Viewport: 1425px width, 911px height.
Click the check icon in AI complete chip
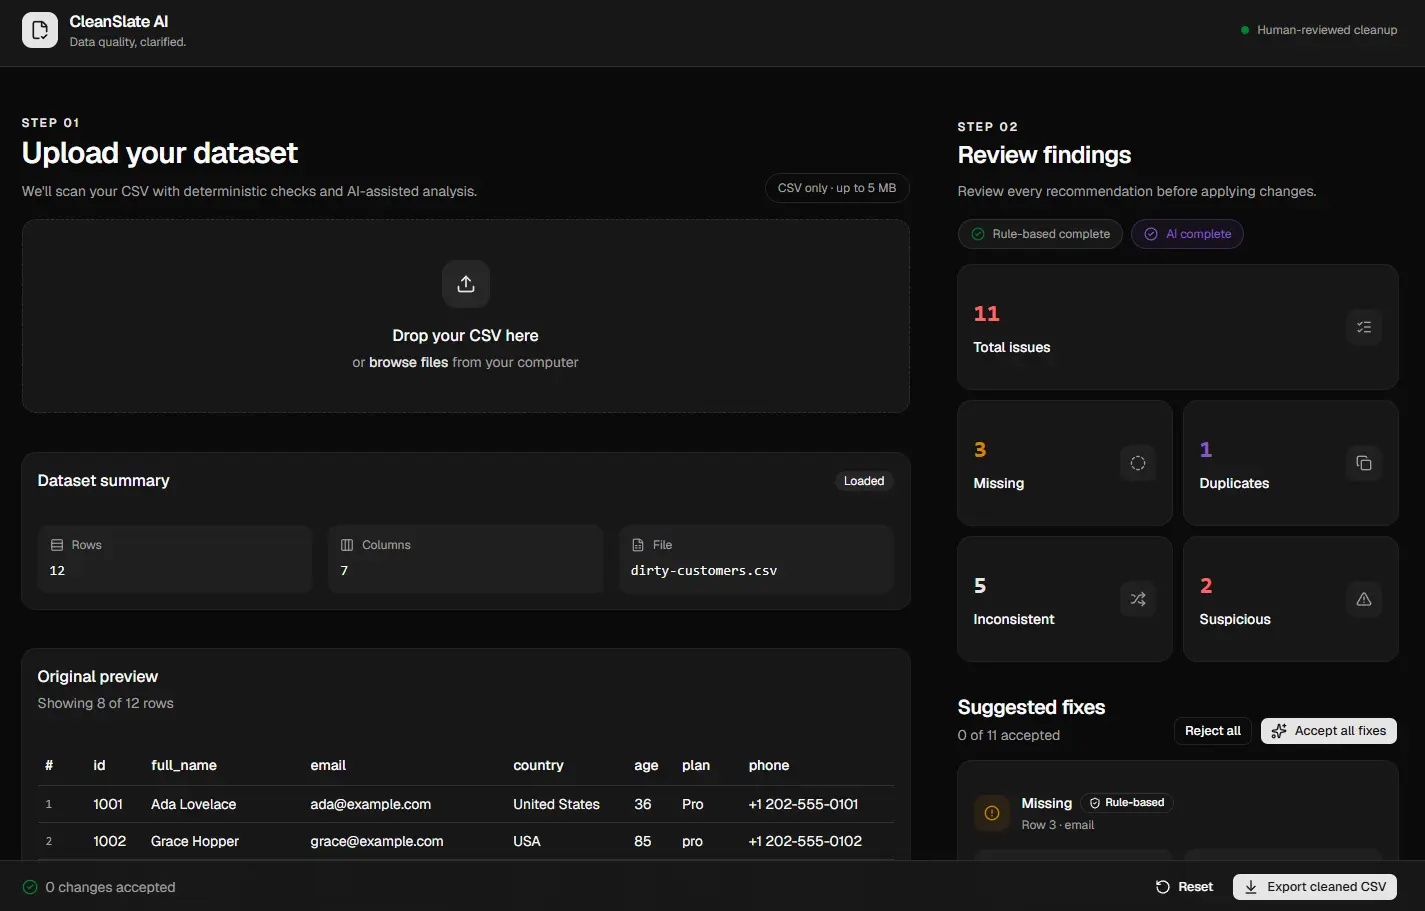click(1151, 234)
